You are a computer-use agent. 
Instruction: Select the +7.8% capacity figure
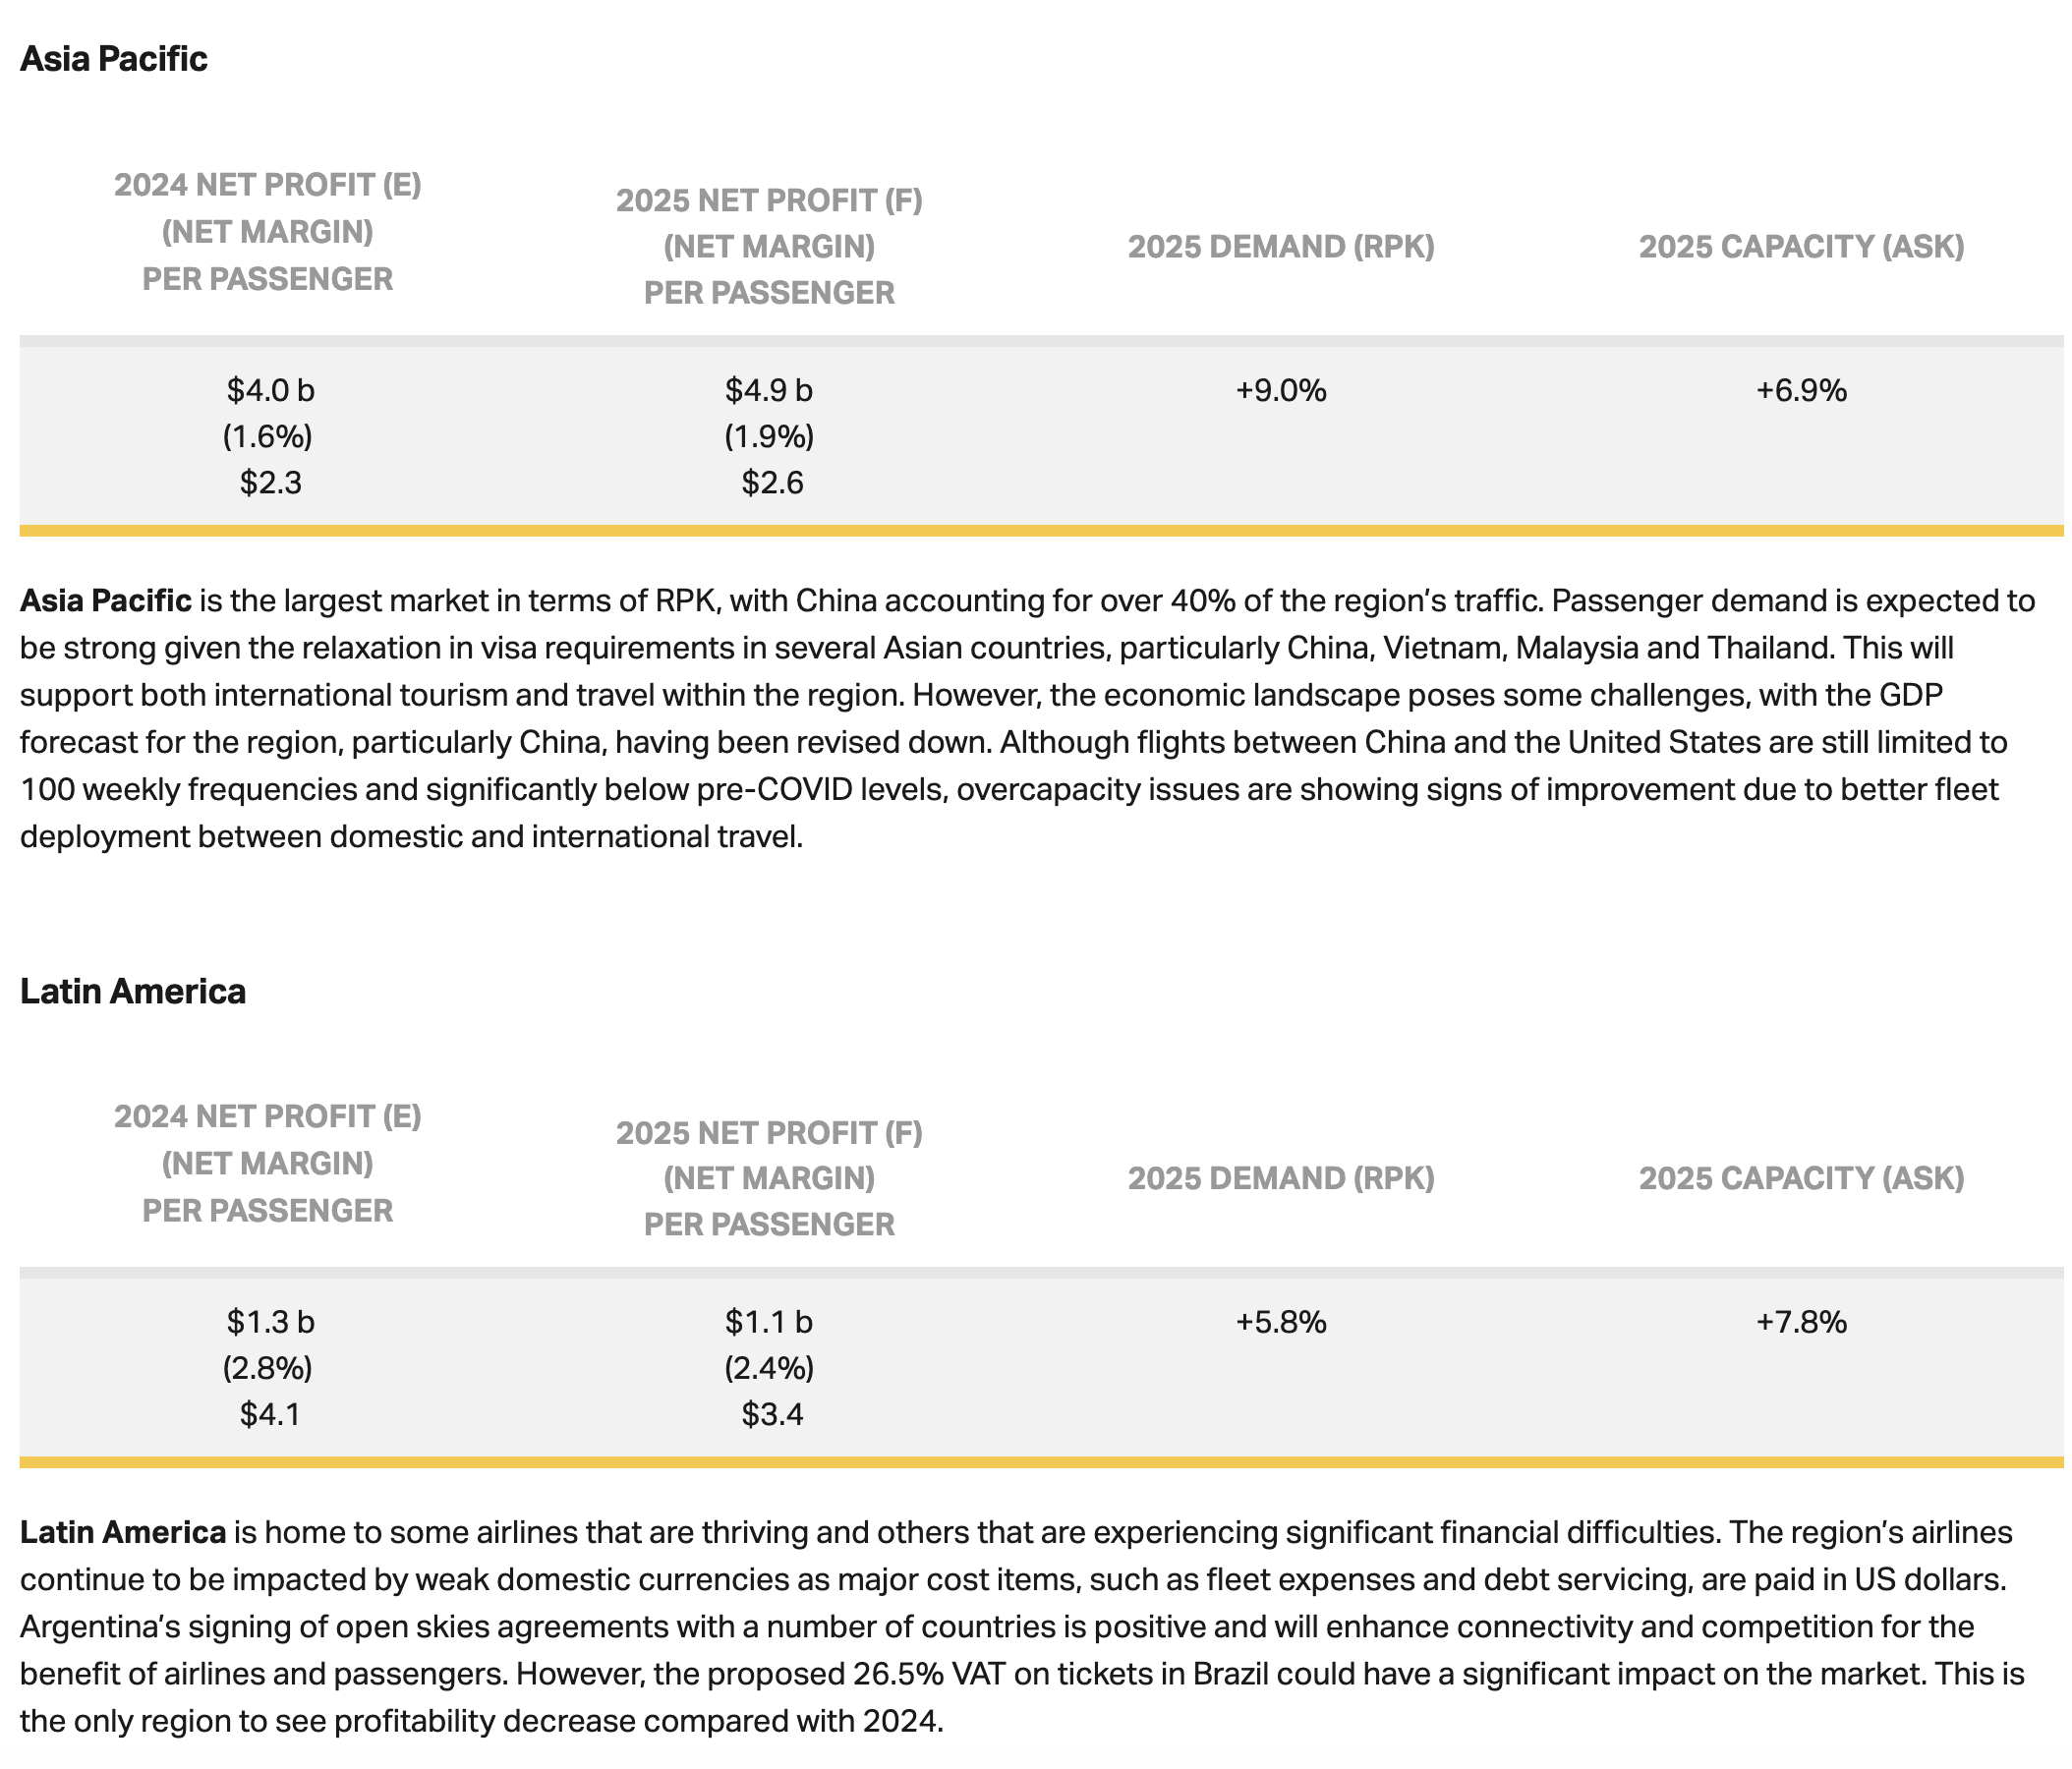click(1800, 1322)
